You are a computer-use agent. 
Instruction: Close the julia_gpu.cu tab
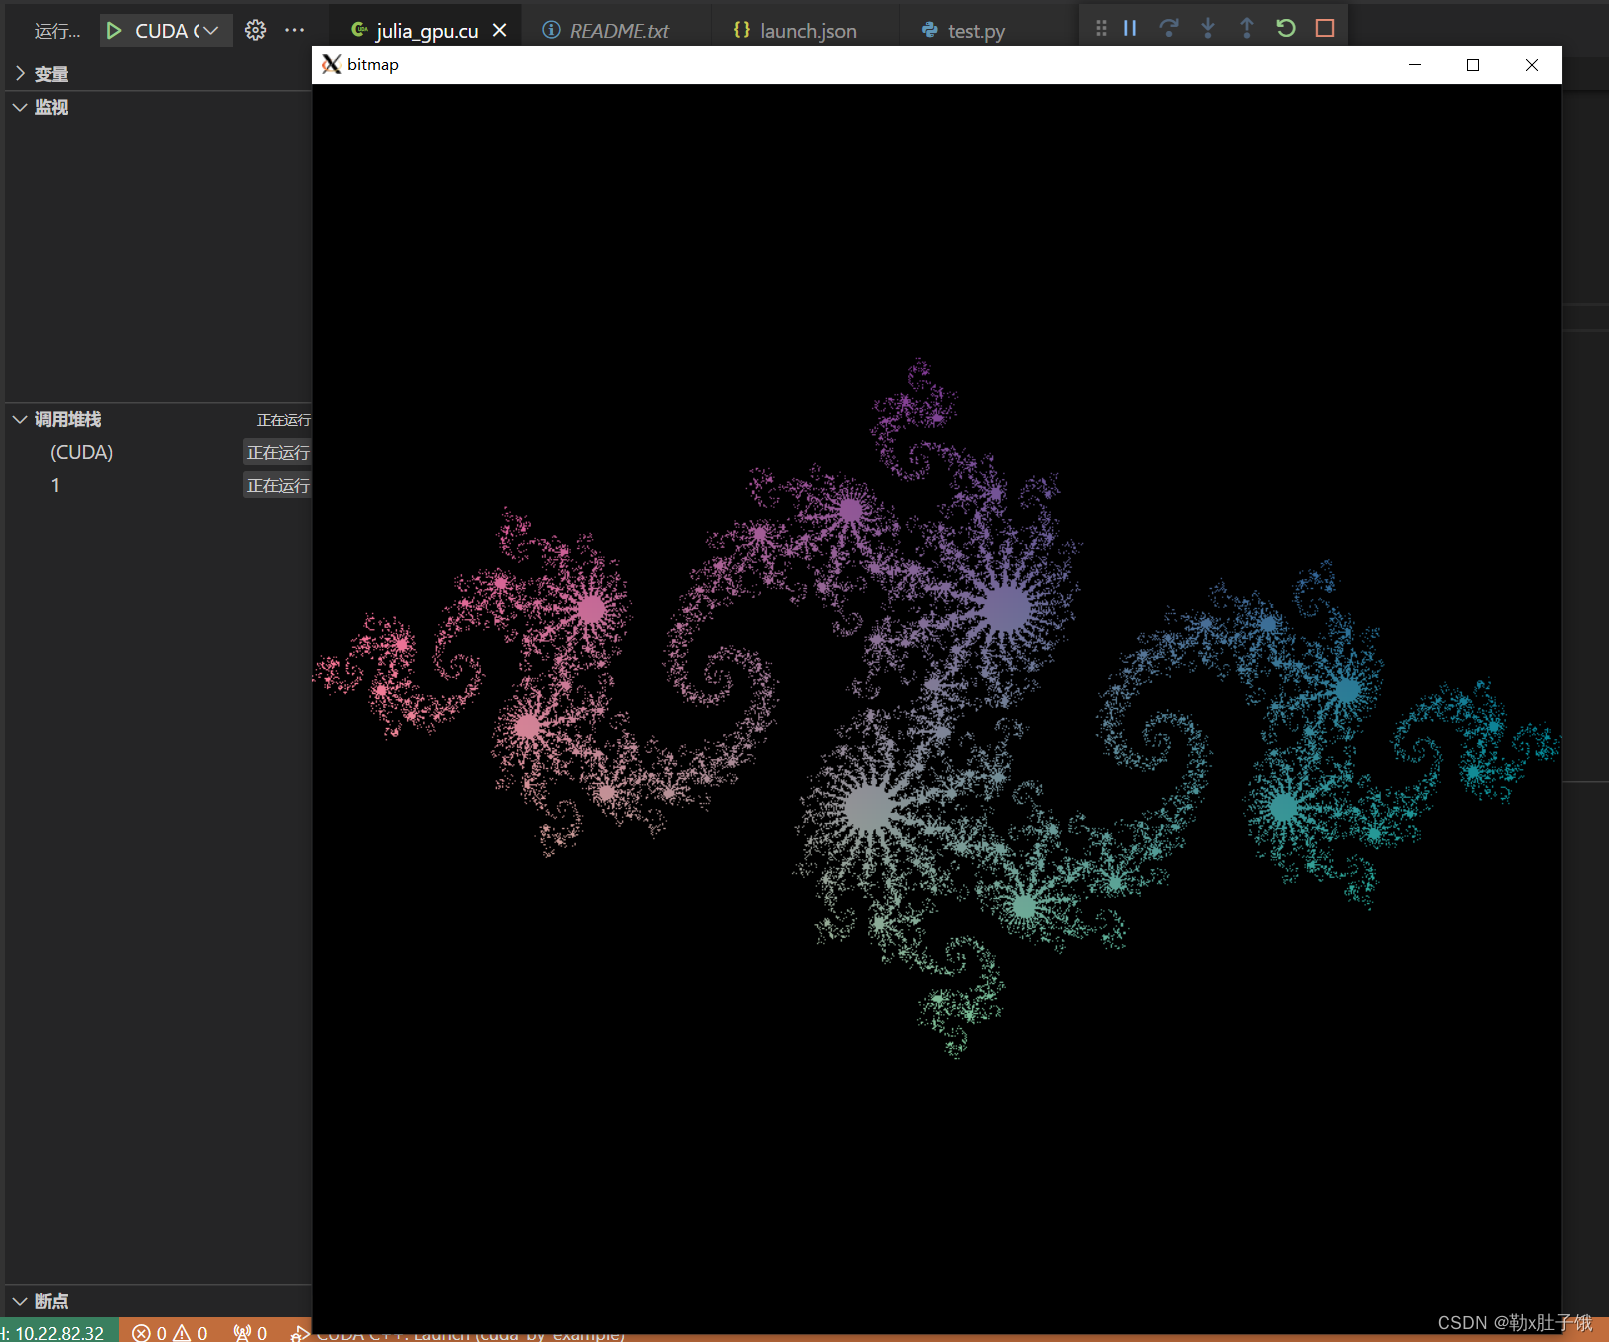click(500, 31)
